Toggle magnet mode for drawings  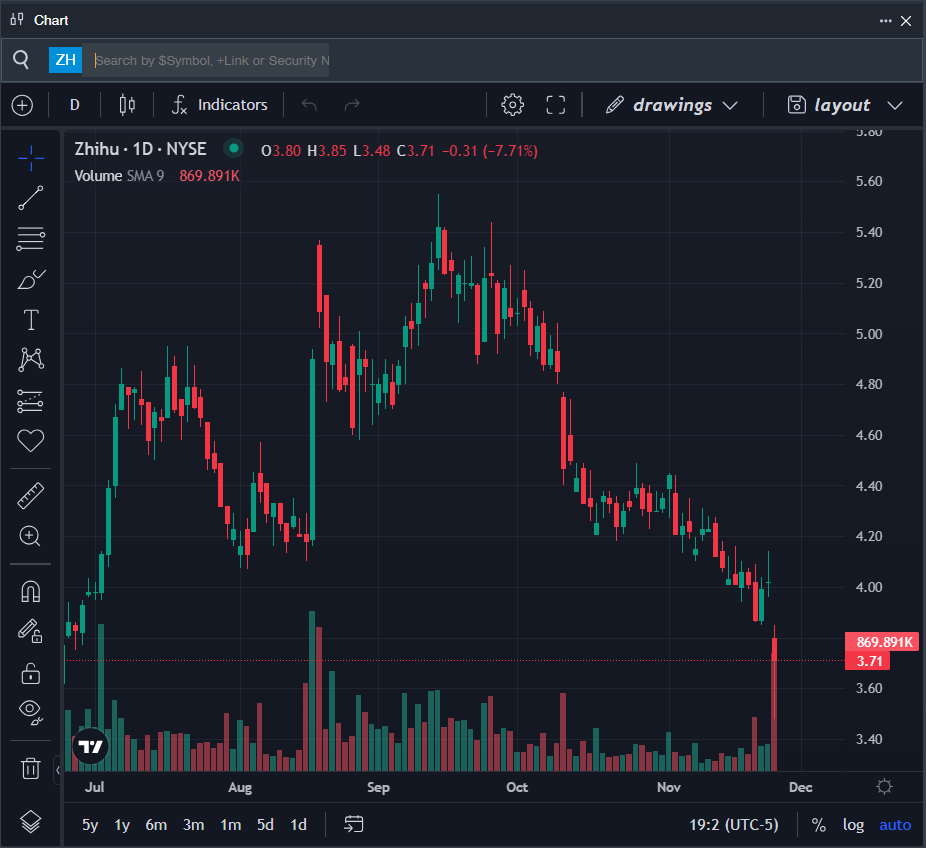[x=31, y=591]
